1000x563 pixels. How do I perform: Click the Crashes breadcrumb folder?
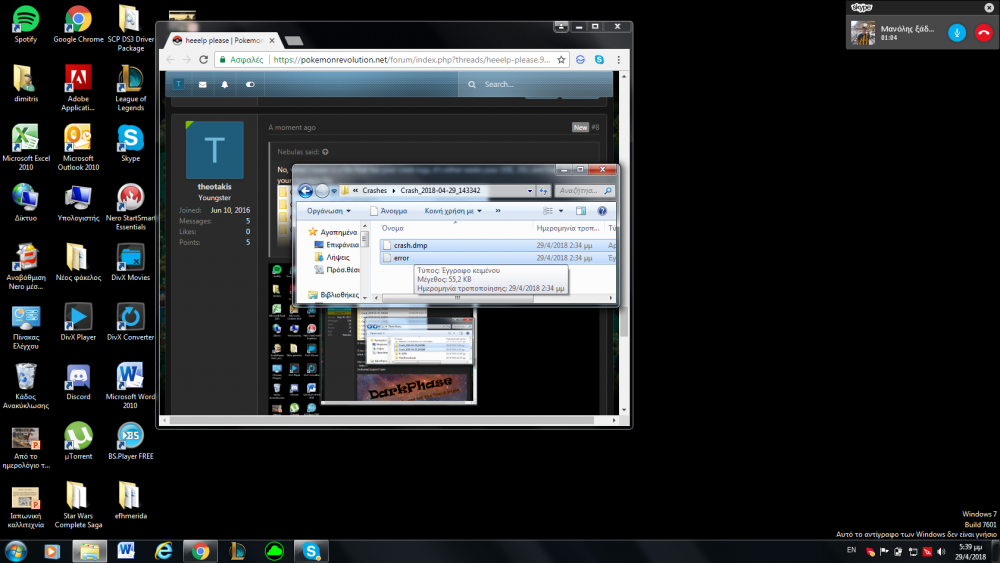(x=374, y=190)
